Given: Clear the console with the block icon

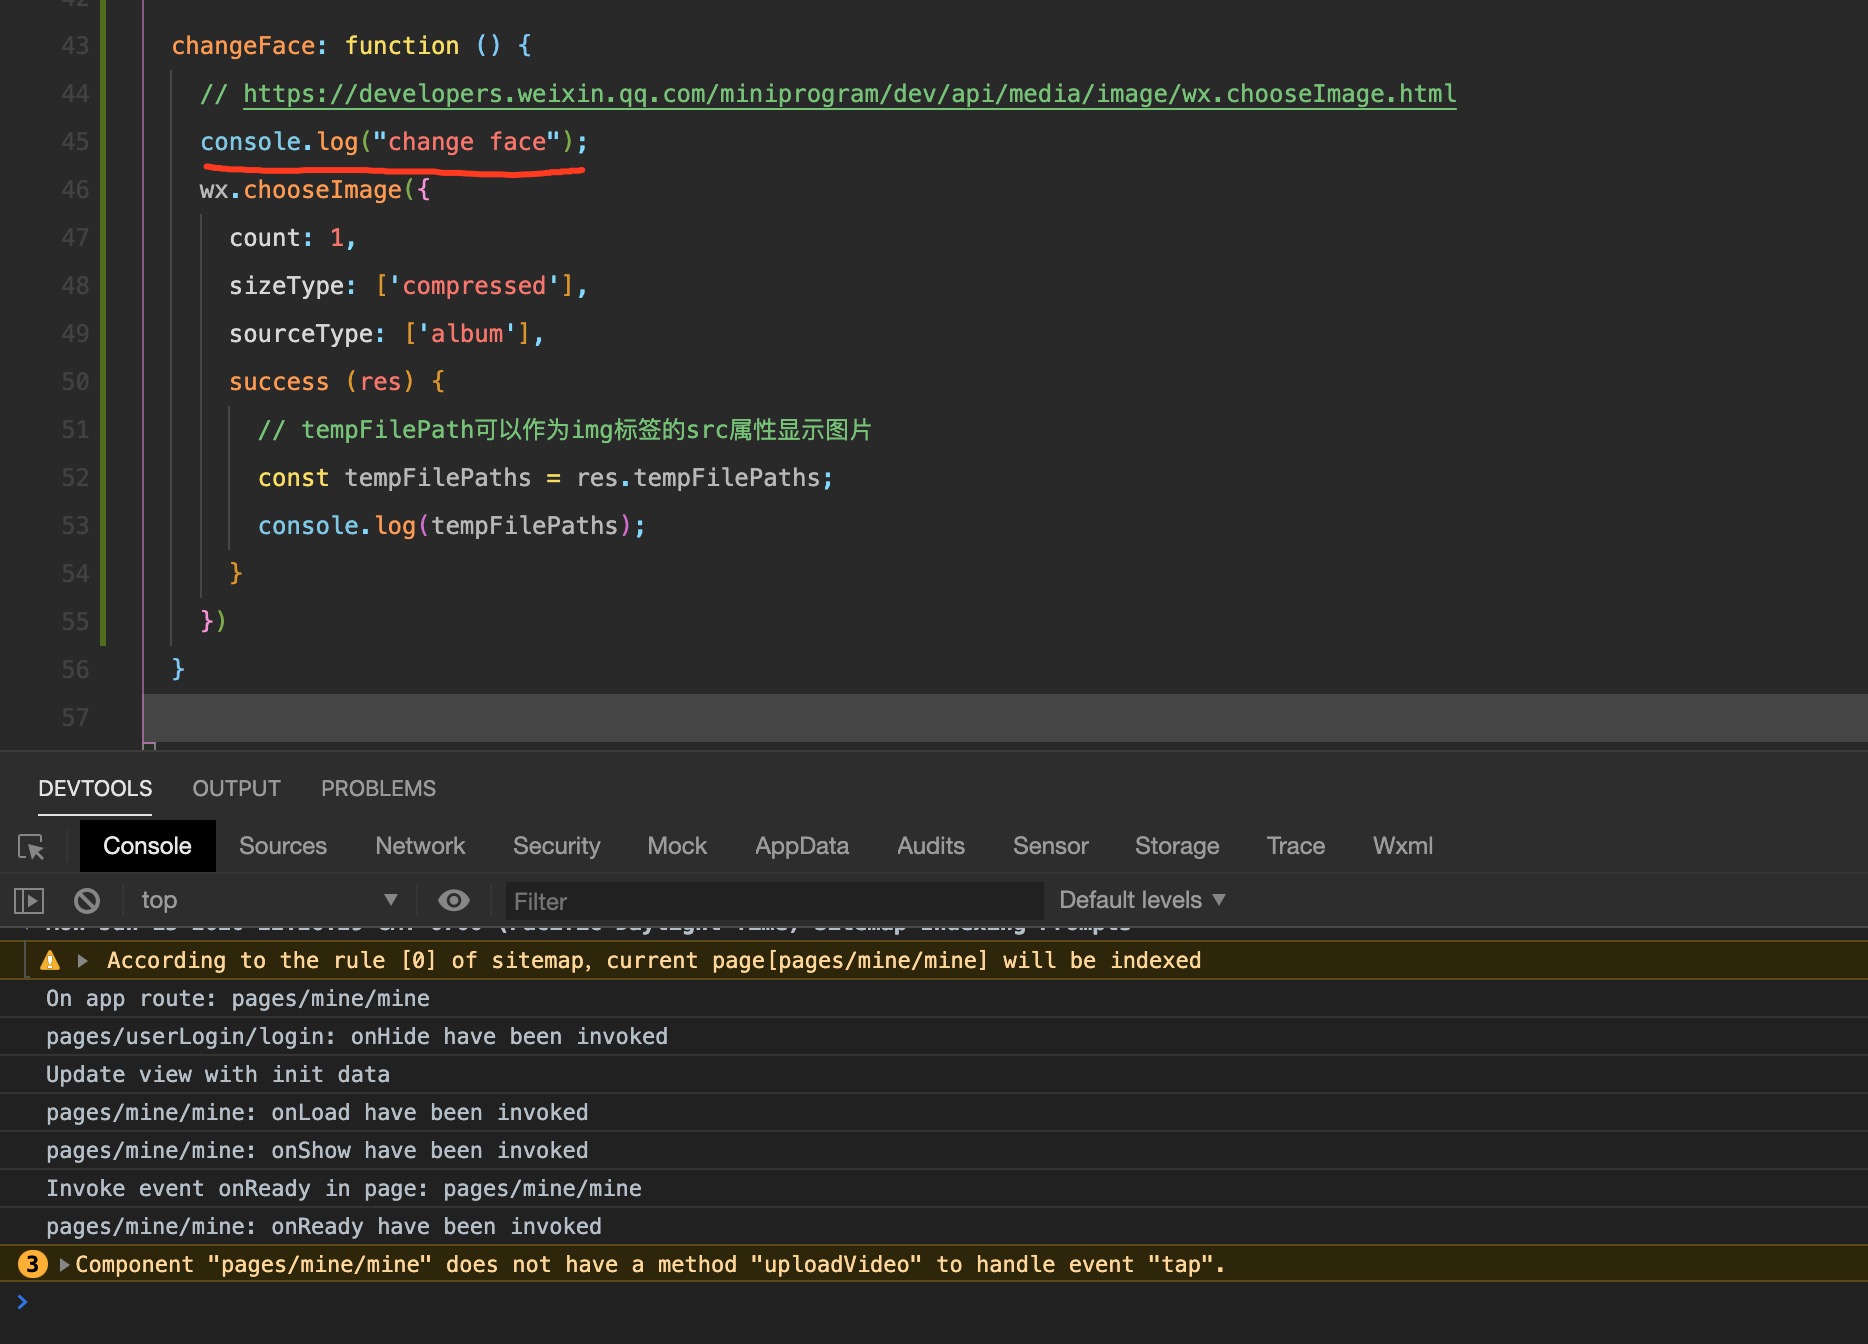Looking at the screenshot, I should (x=87, y=901).
